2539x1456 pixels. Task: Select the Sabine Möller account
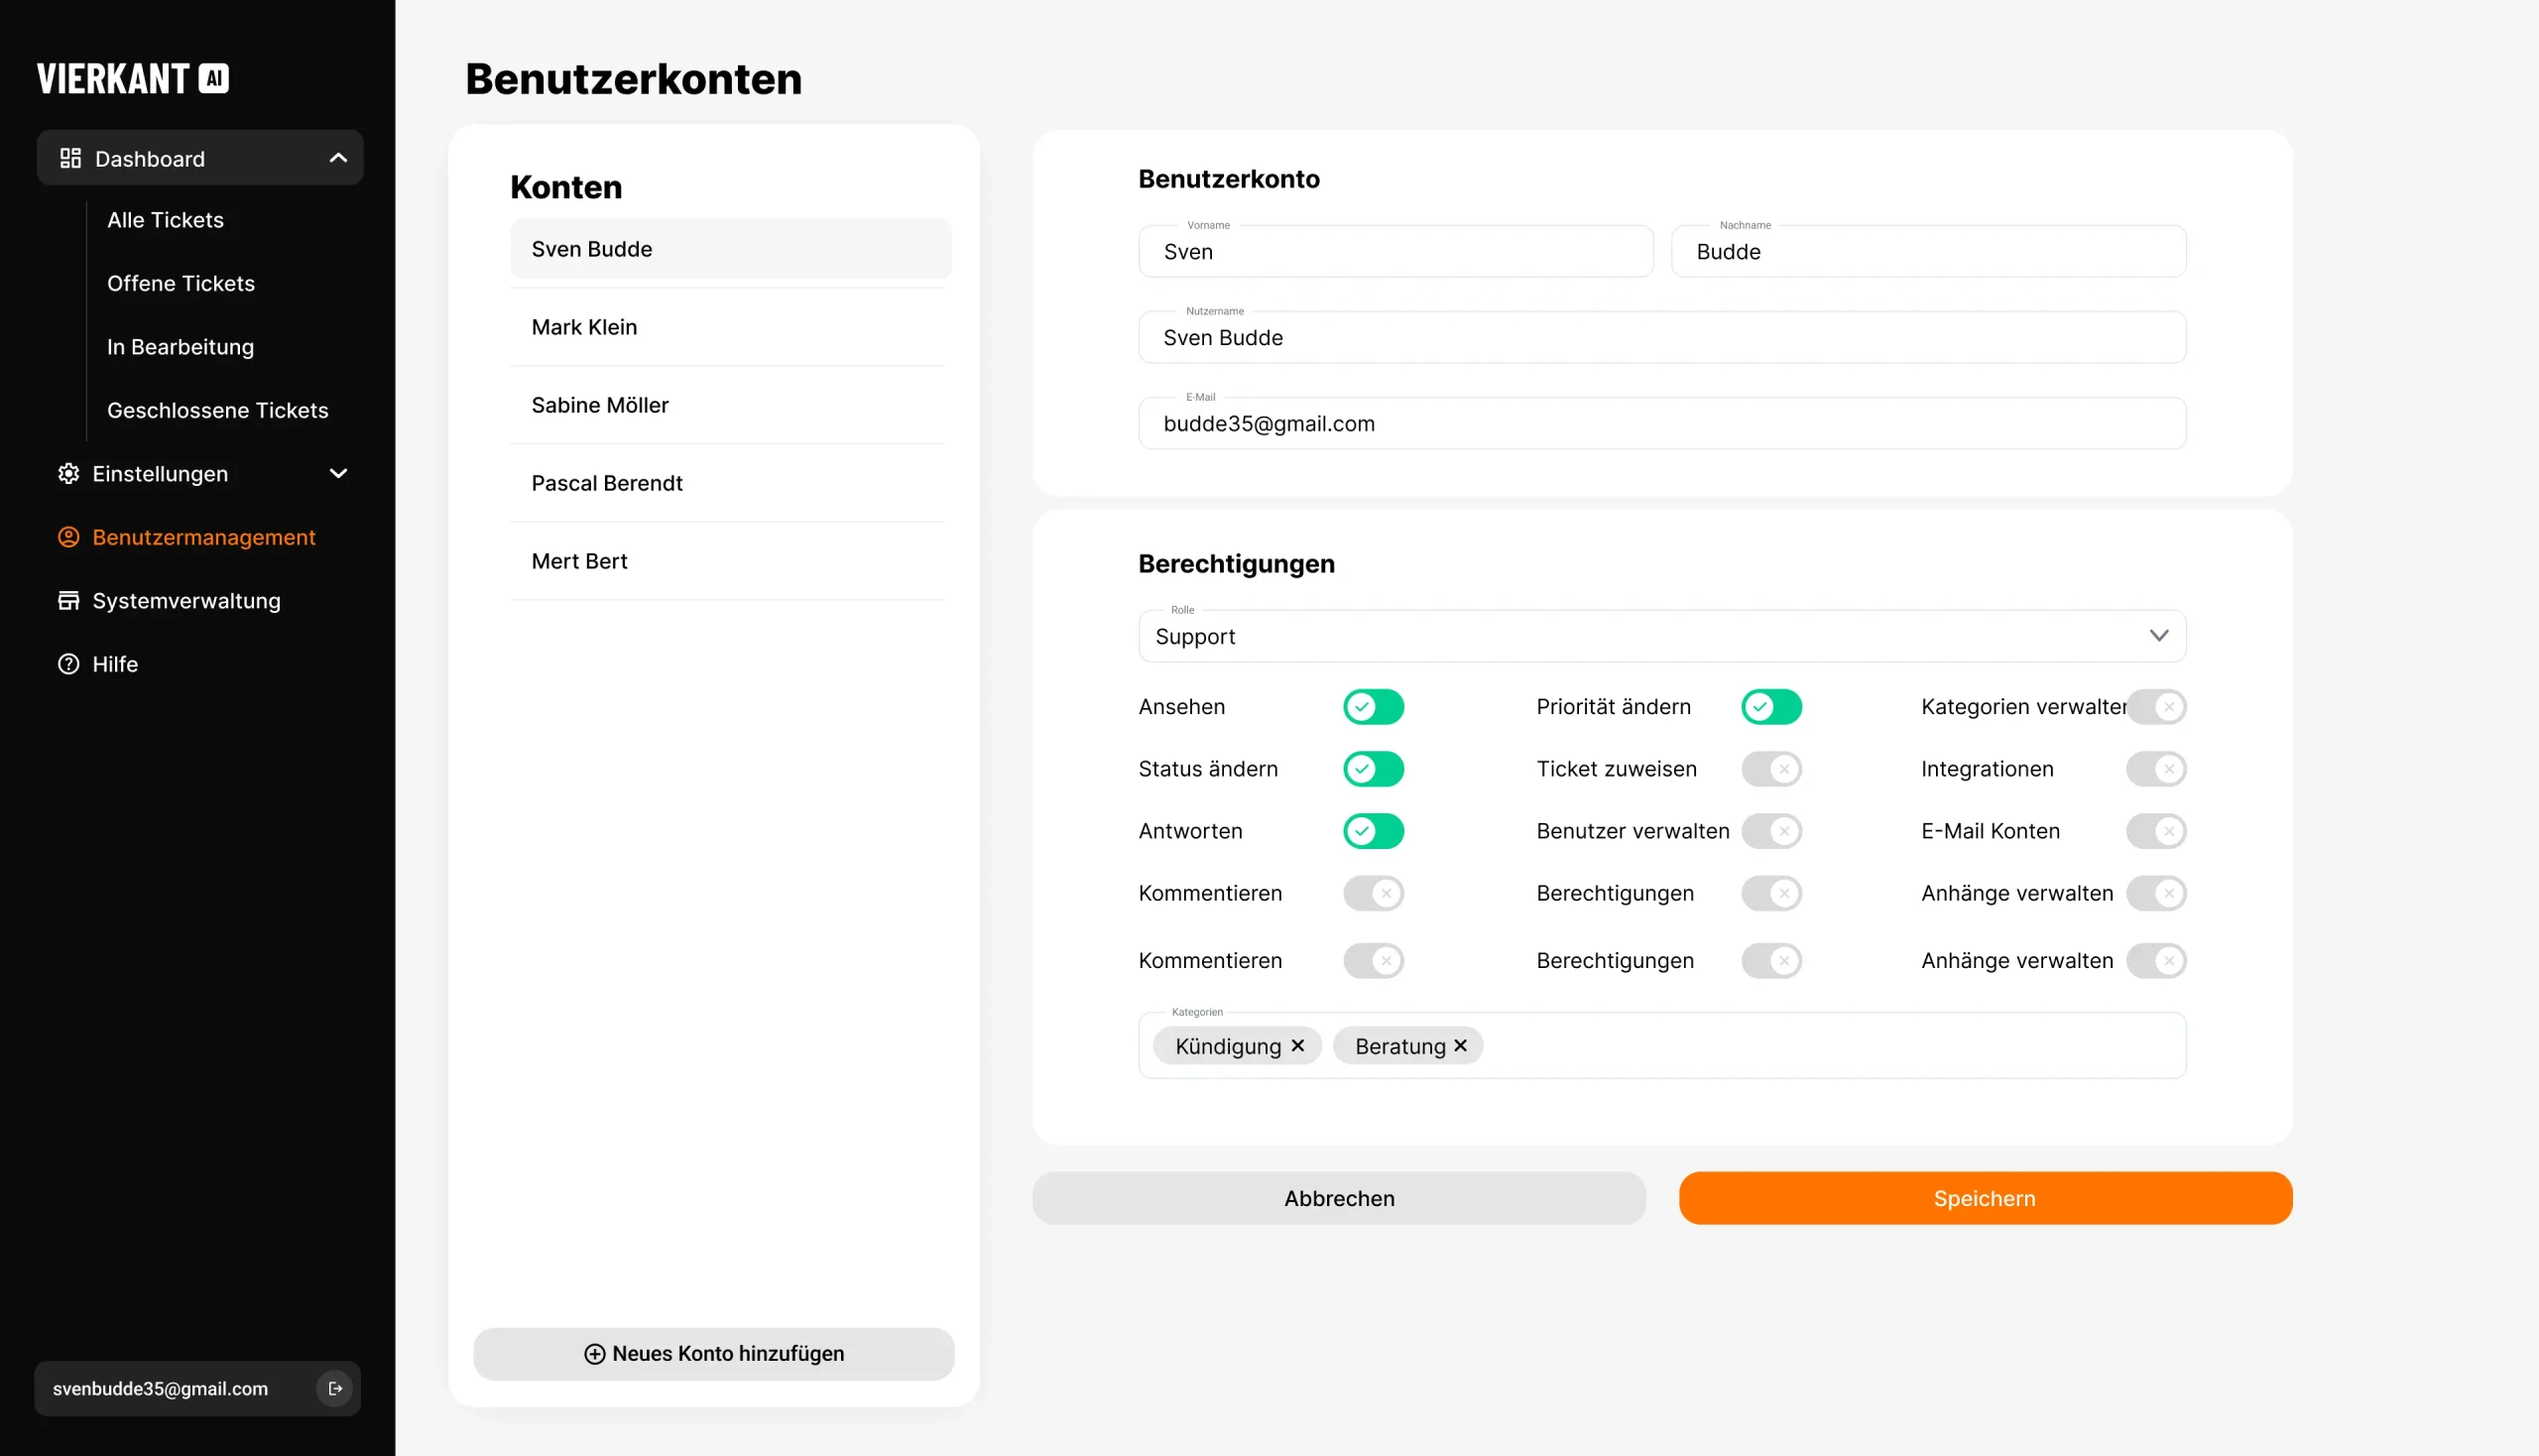coord(600,405)
